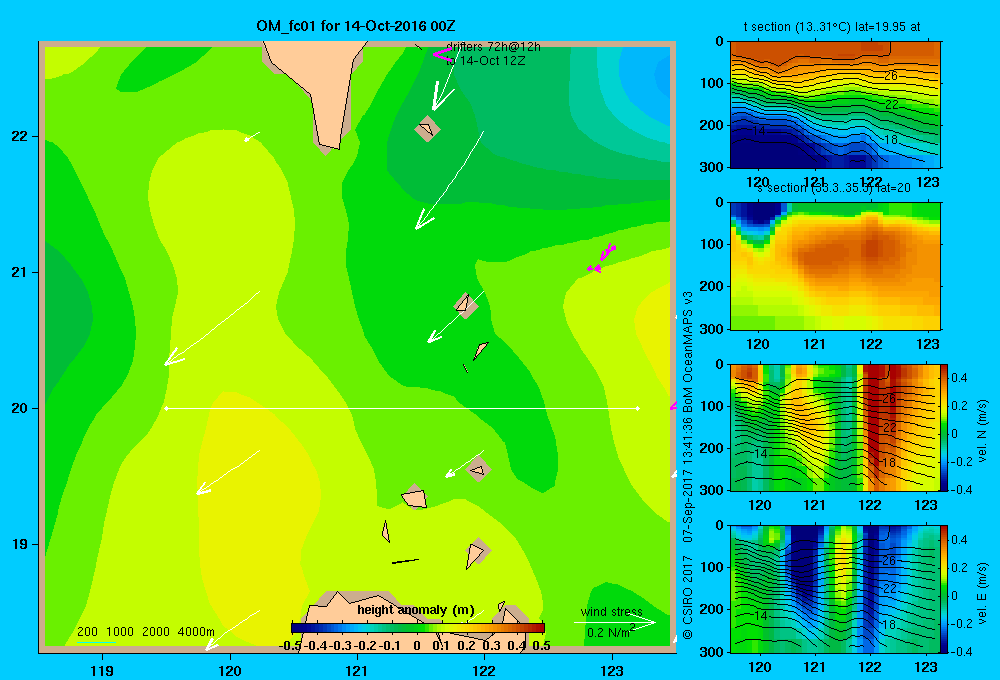This screenshot has width=1000, height=680.
Task: Click the wind stress reference arrow in legend
Action: [614, 622]
